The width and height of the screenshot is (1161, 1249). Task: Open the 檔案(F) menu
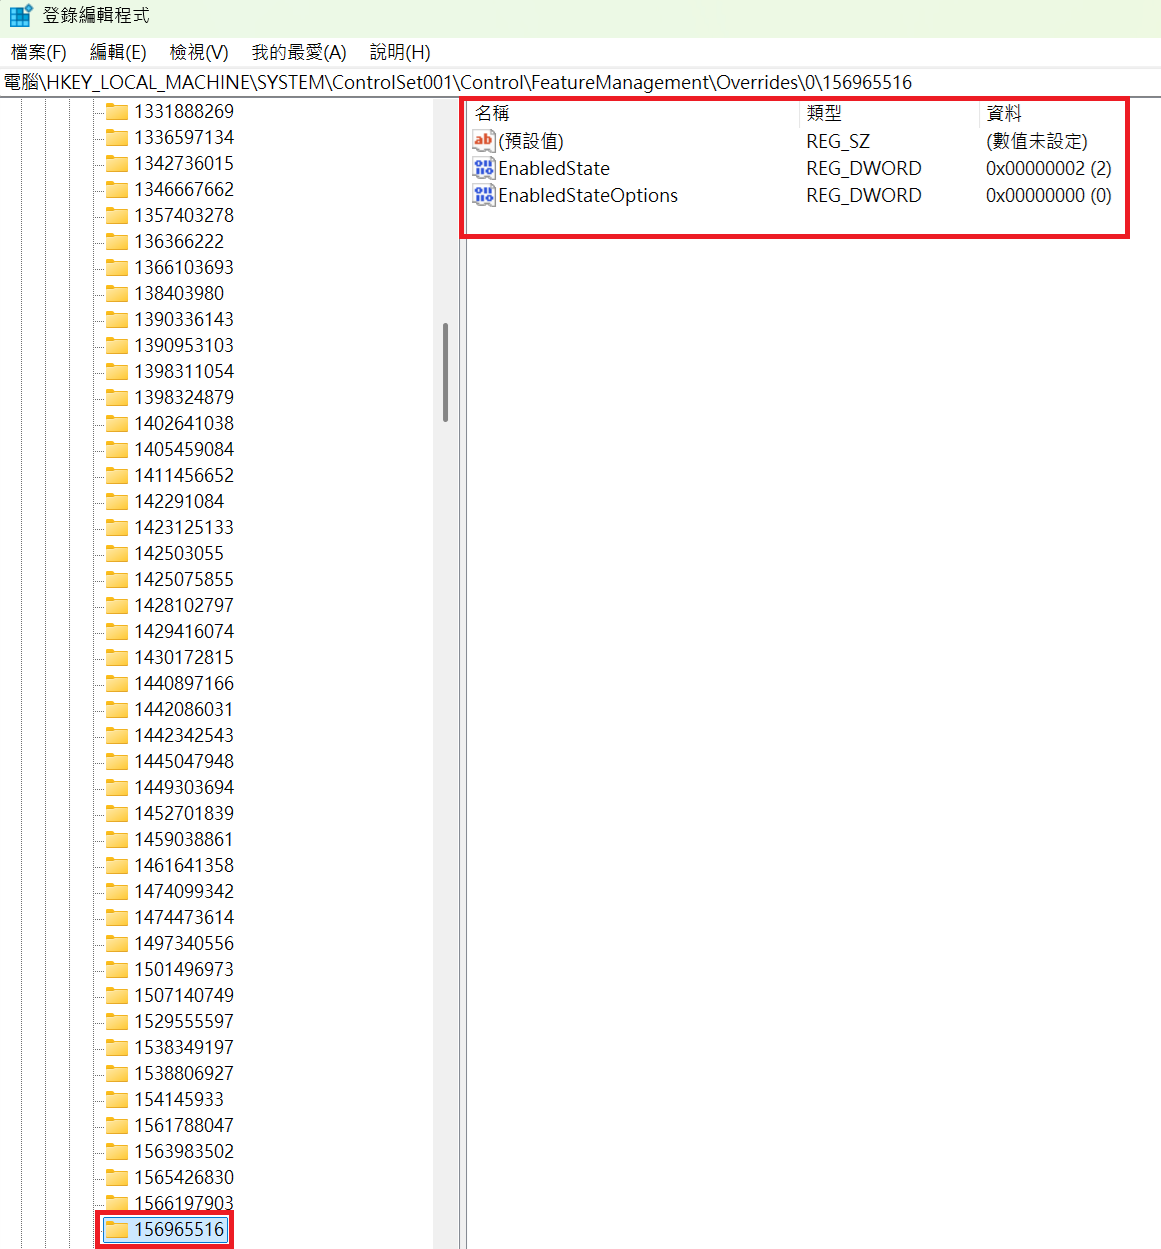39,52
